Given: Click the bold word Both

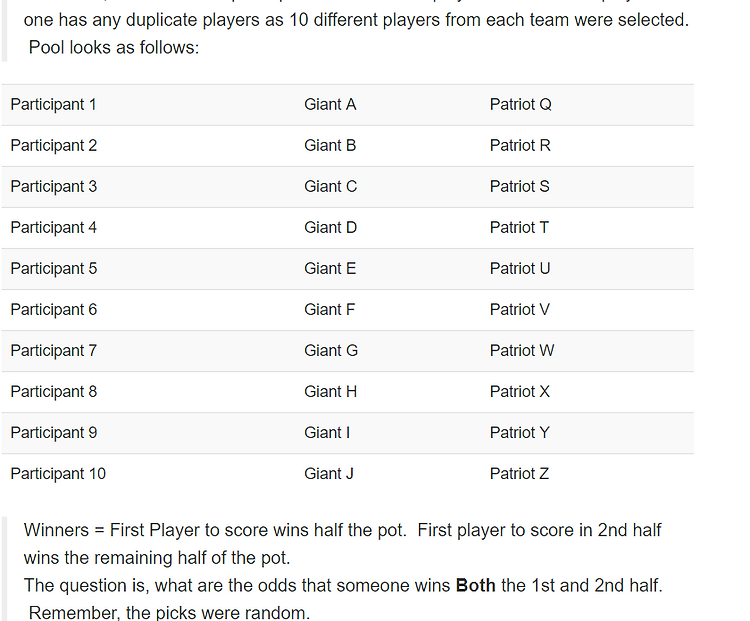Looking at the screenshot, I should click(475, 586).
